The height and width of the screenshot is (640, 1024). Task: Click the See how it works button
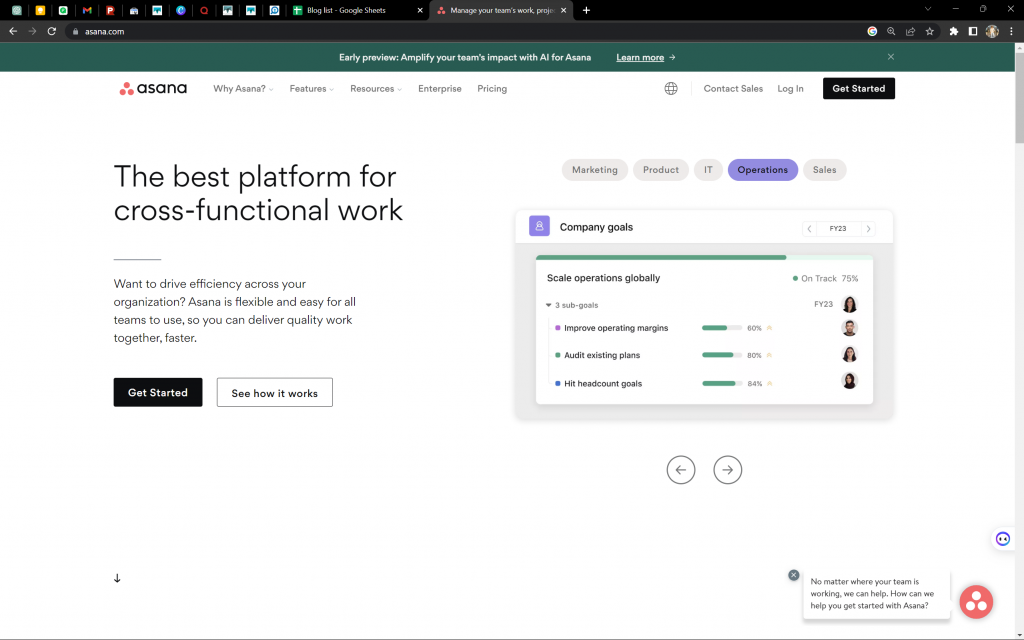tap(274, 393)
